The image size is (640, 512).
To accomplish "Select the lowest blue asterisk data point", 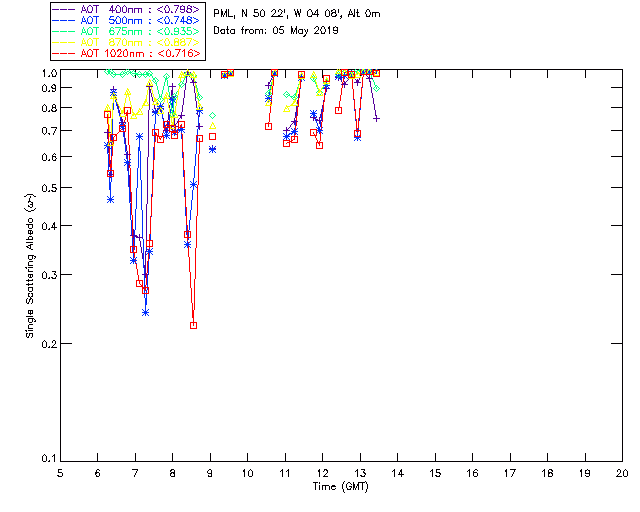I will click(146, 312).
